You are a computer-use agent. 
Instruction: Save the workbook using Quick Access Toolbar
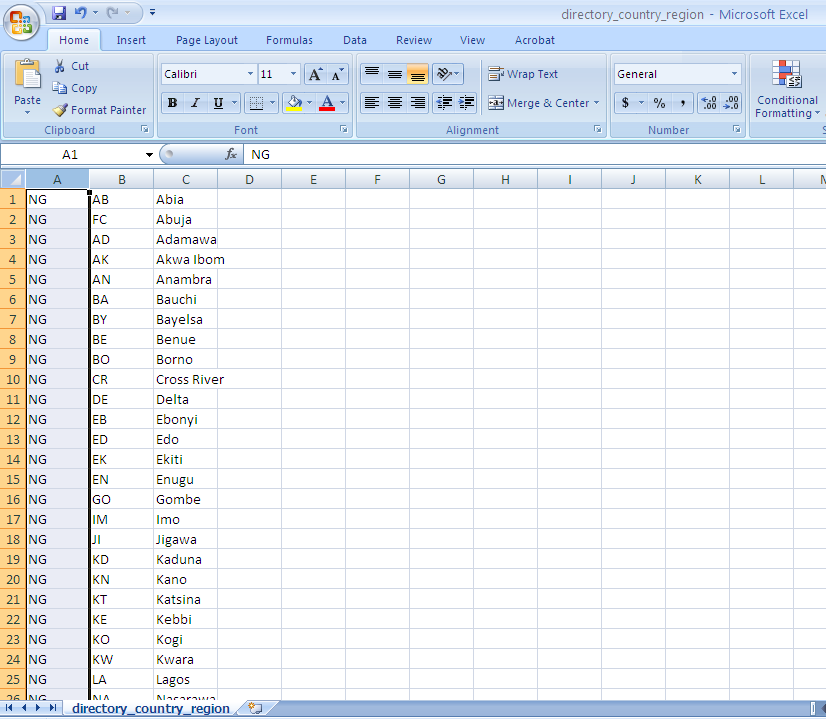click(x=59, y=13)
